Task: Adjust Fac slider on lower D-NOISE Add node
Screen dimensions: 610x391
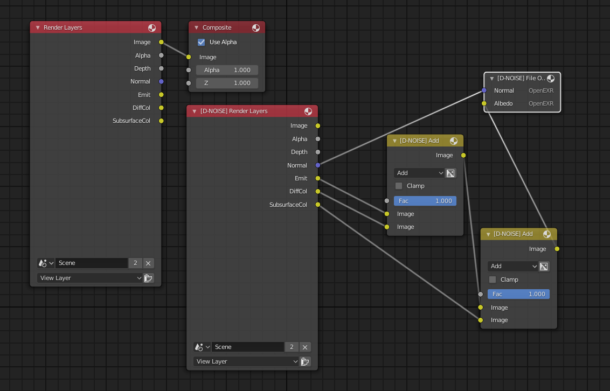Action: click(519, 294)
